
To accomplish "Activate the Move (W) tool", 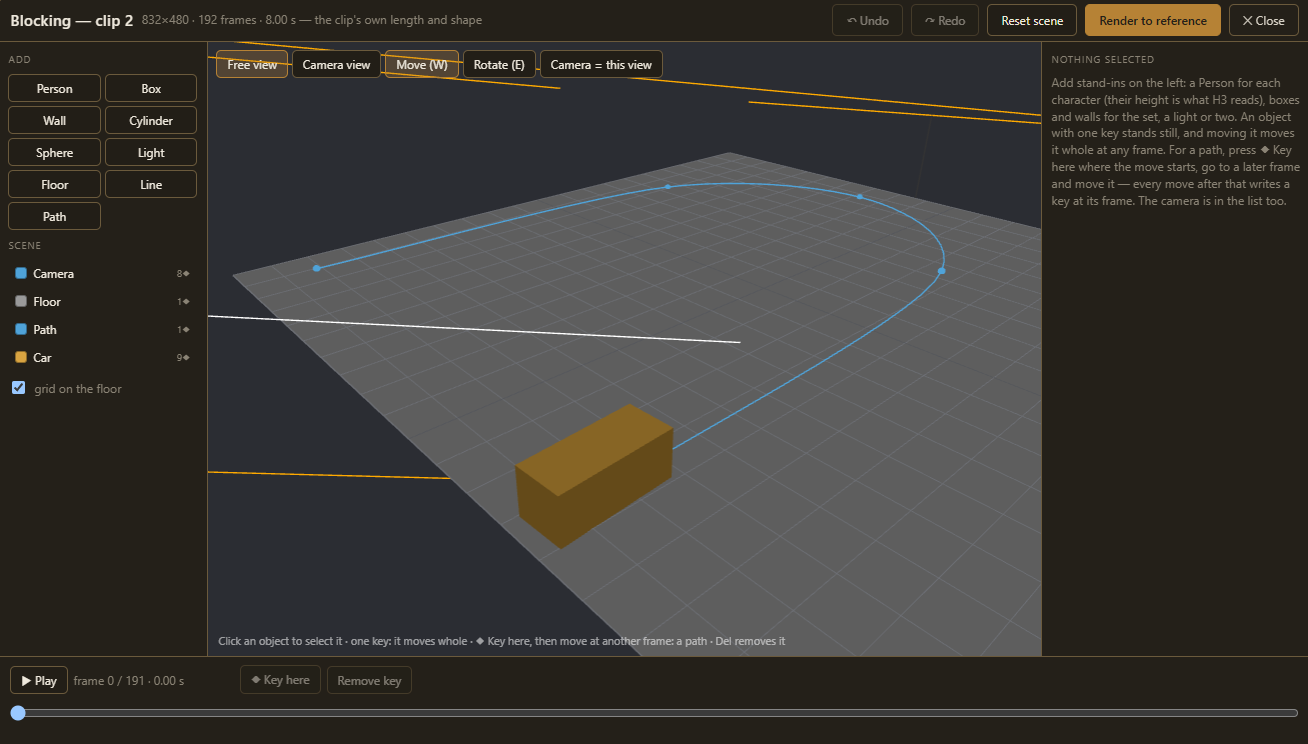I will (422, 64).
